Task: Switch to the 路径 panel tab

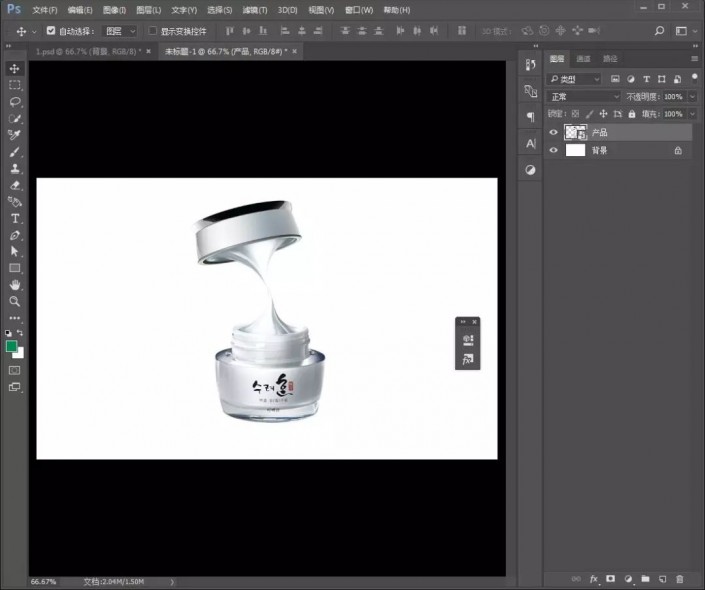Action: [610, 58]
